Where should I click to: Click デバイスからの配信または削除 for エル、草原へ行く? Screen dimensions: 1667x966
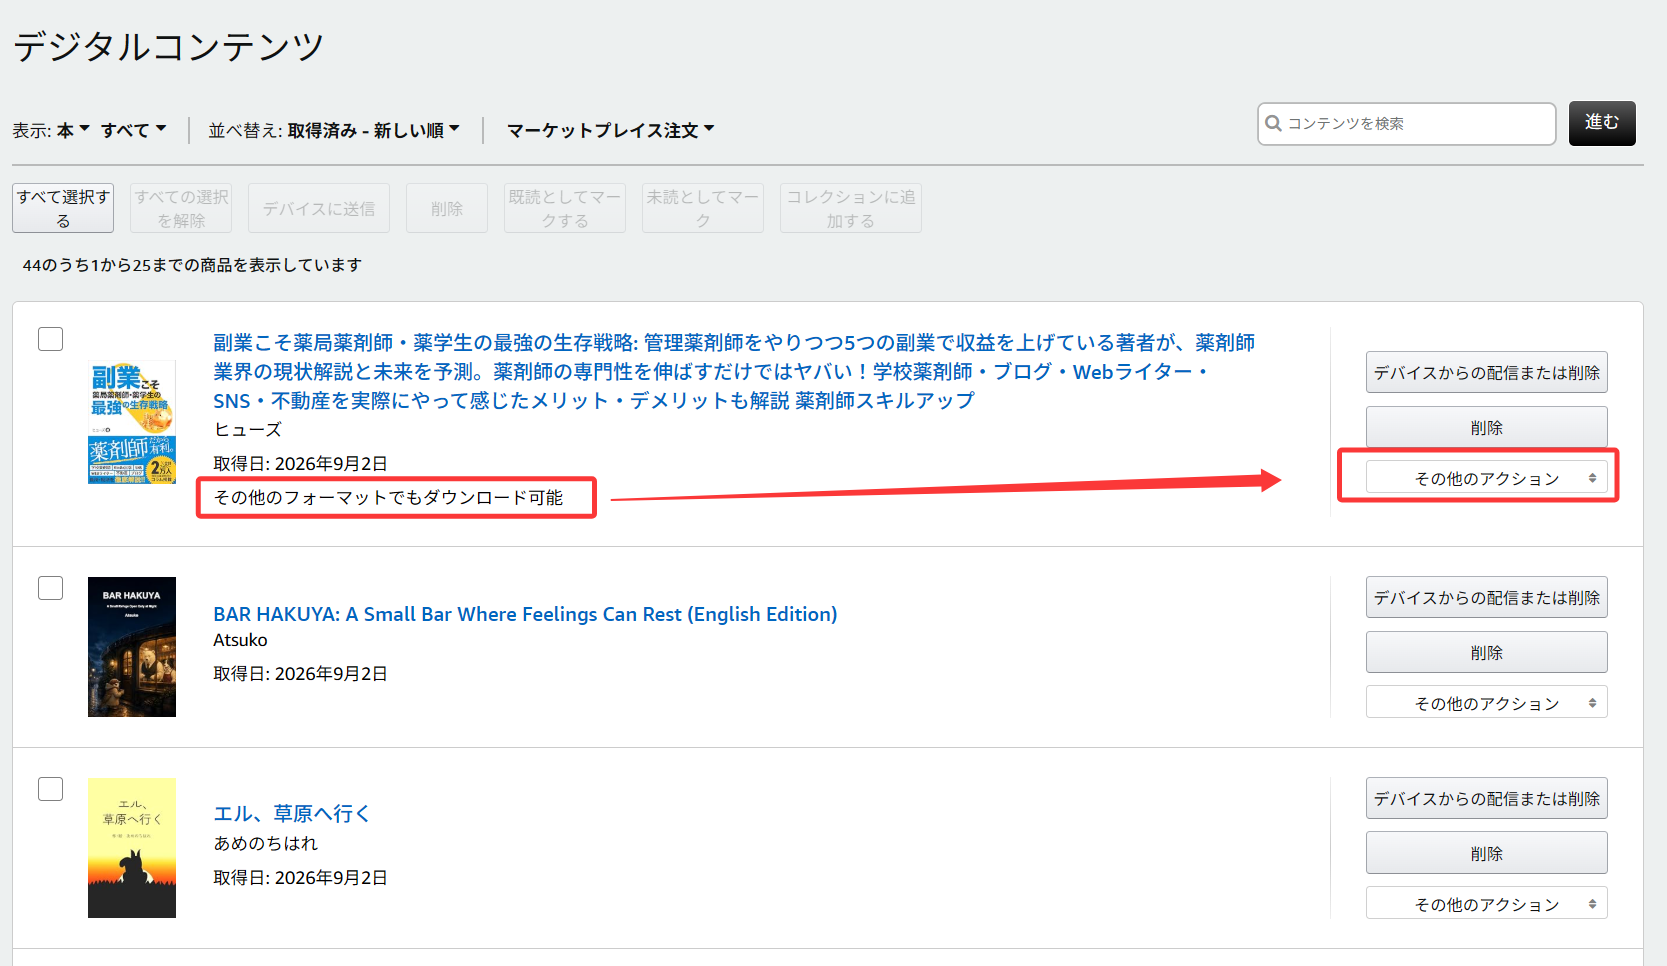coord(1486,798)
